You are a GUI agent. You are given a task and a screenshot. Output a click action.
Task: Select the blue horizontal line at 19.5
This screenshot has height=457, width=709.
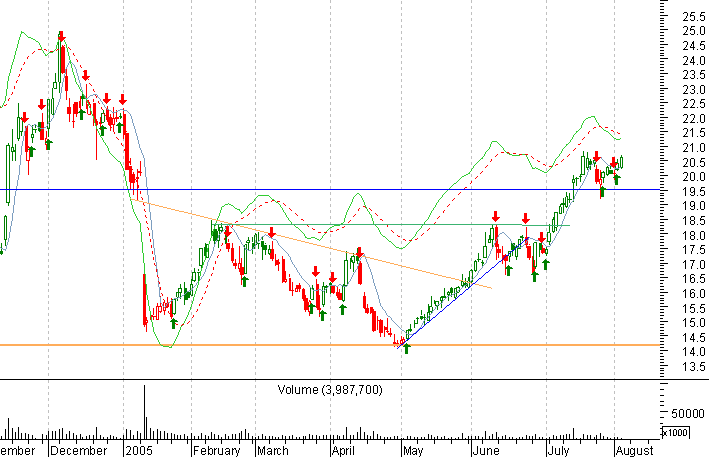coord(330,189)
